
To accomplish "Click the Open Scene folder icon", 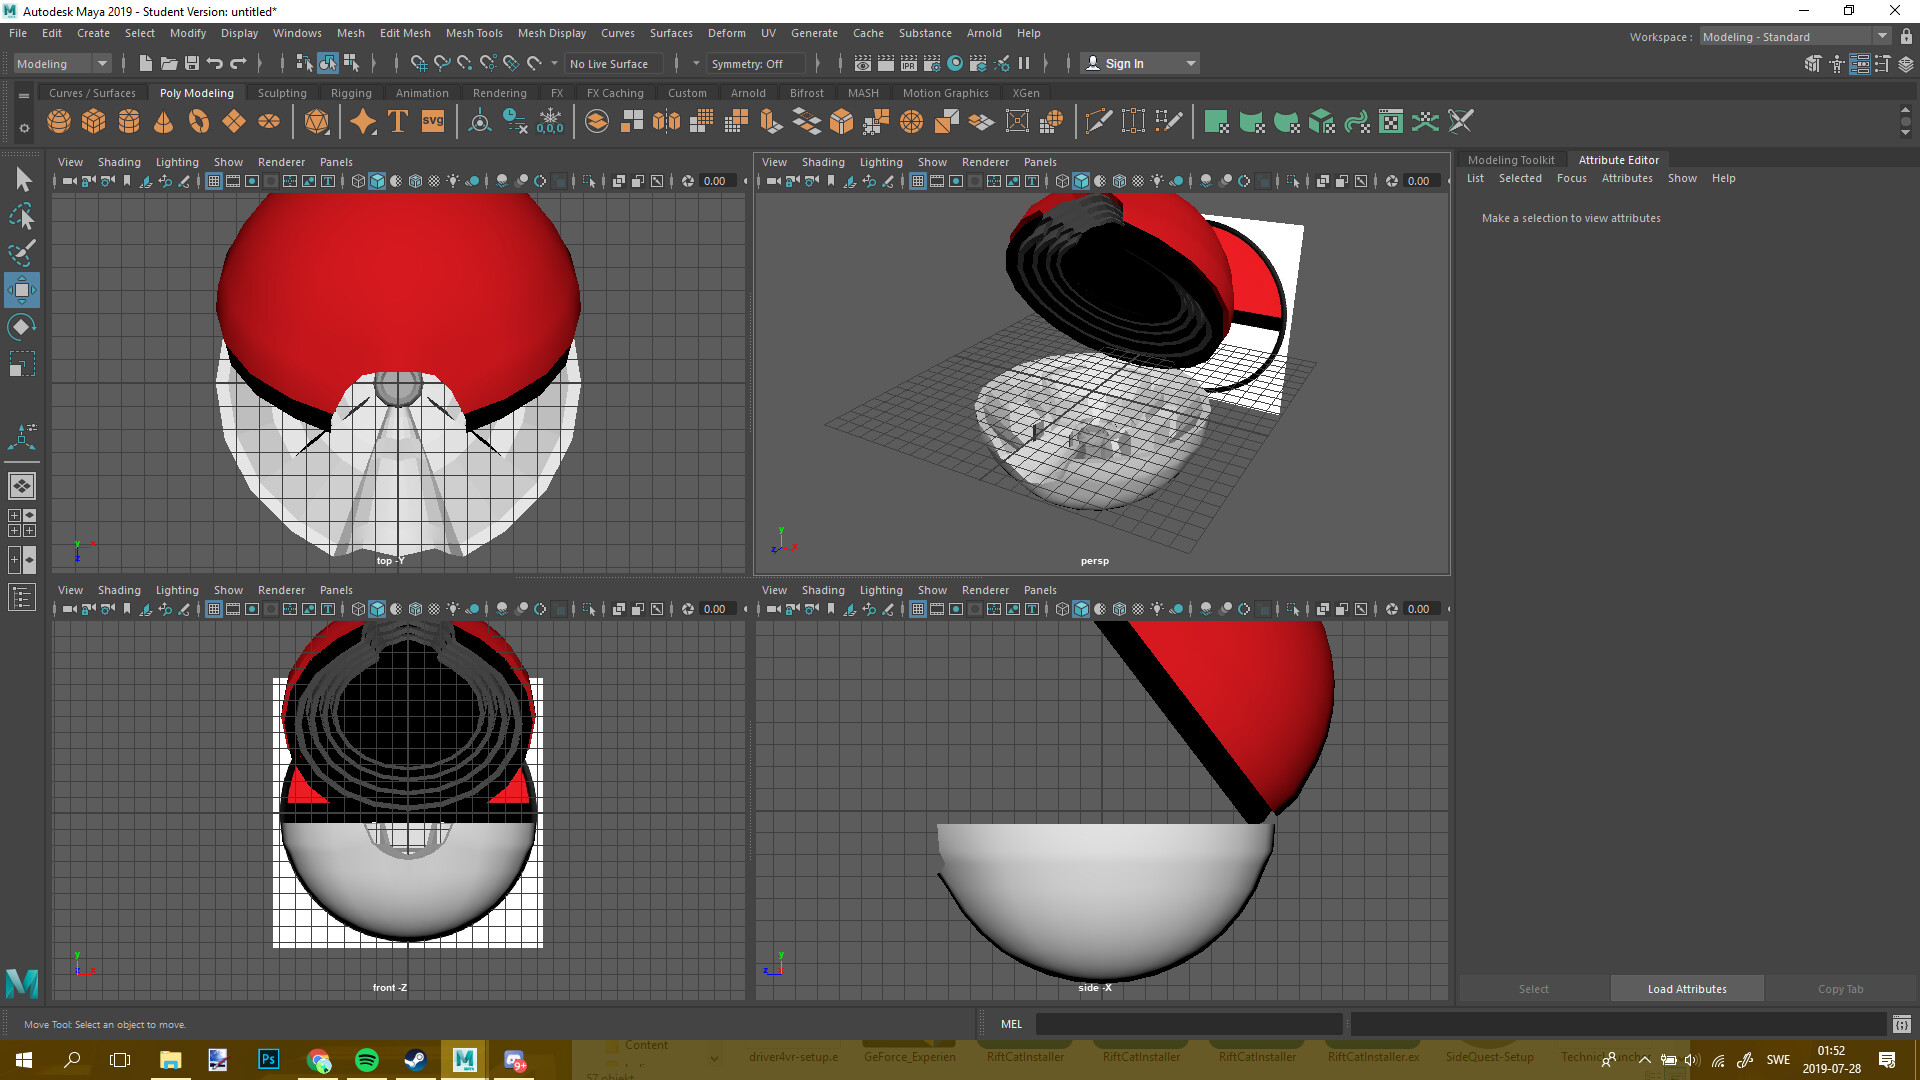I will [x=169, y=63].
